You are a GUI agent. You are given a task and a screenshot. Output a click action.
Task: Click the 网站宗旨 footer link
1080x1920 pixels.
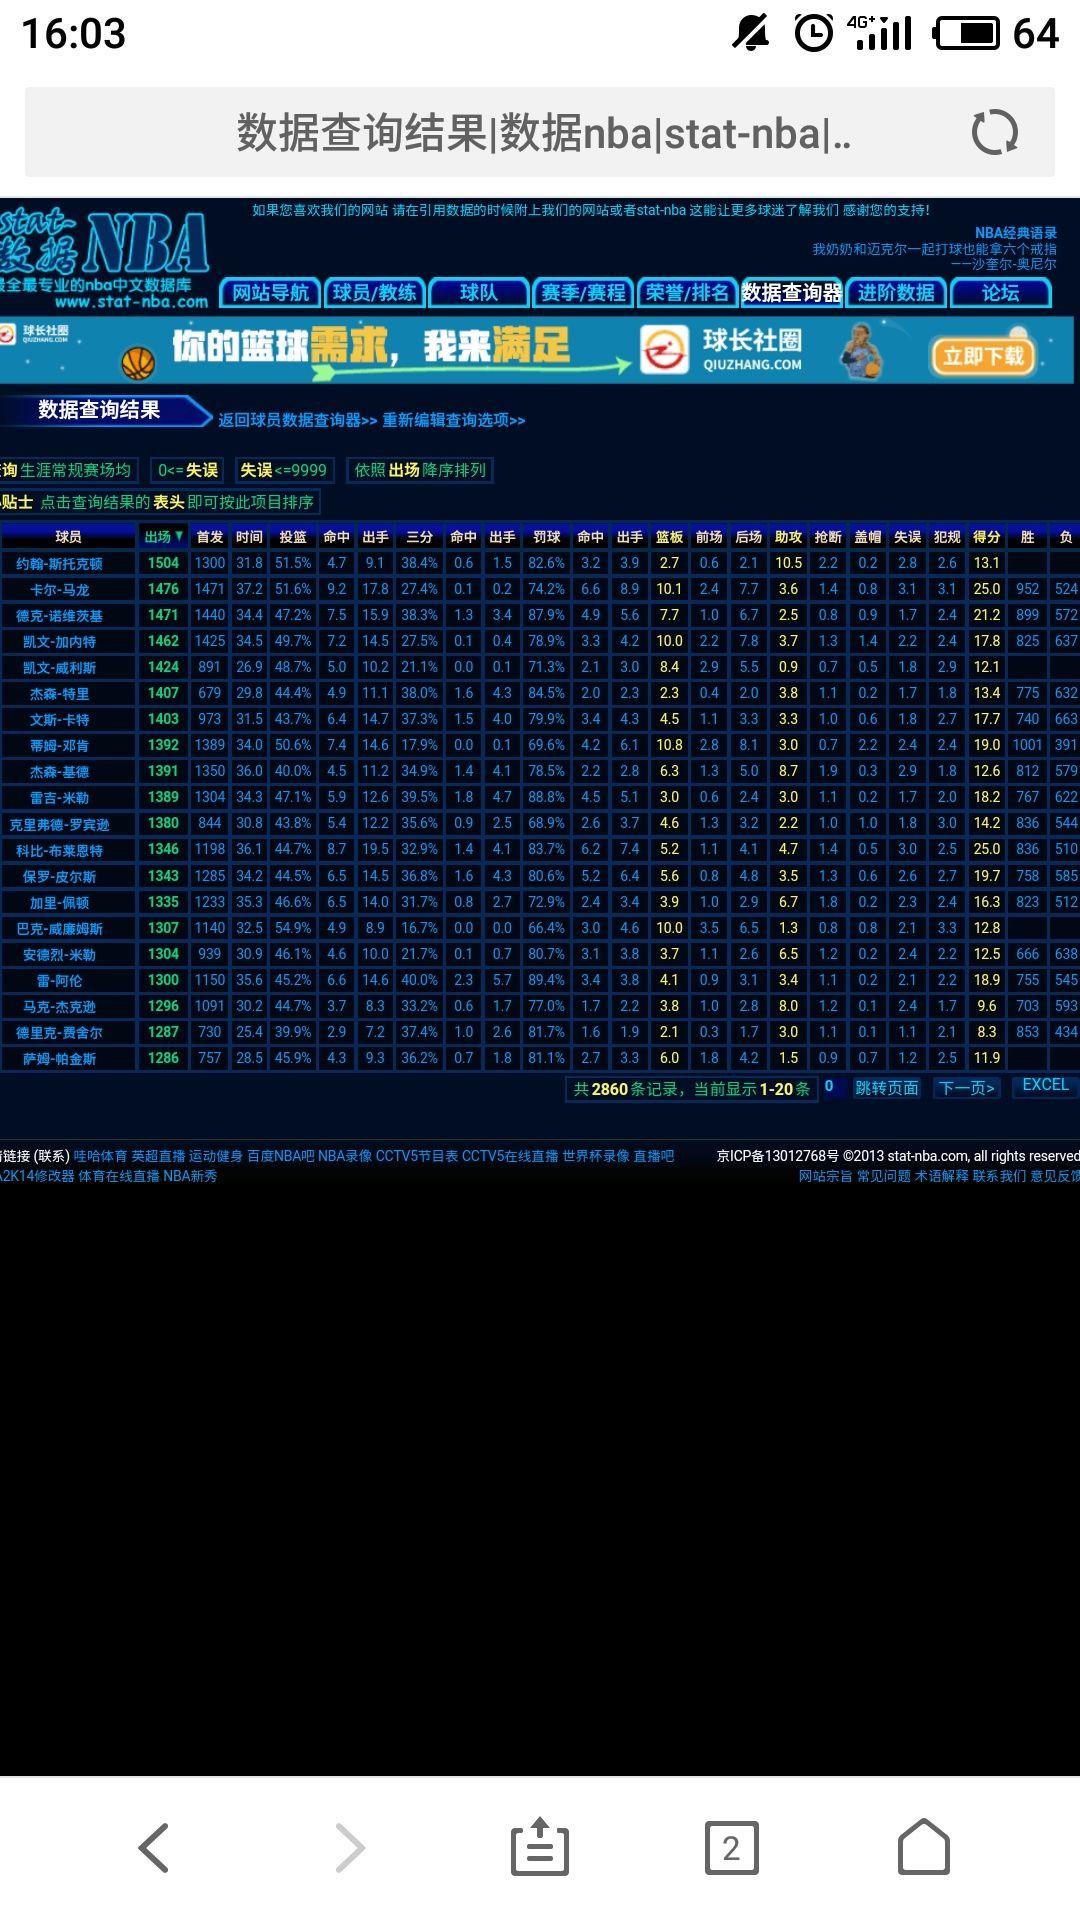(825, 1176)
